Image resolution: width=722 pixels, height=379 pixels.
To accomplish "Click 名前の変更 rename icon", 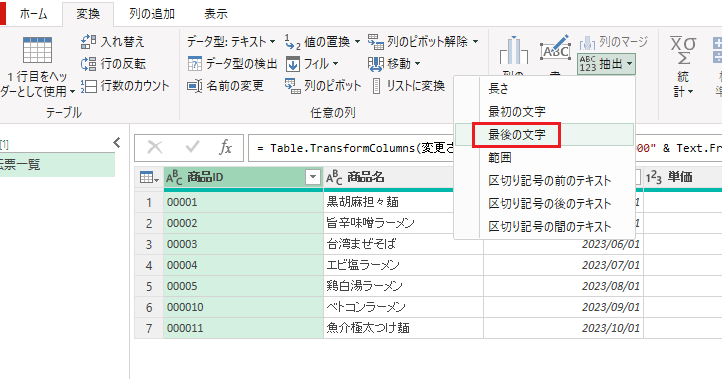I will click(195, 86).
